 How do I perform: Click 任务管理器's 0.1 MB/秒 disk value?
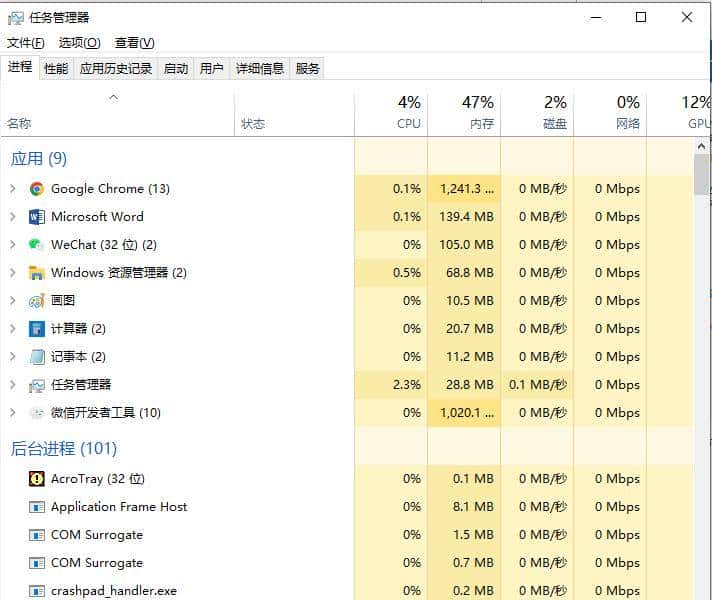[x=538, y=385]
